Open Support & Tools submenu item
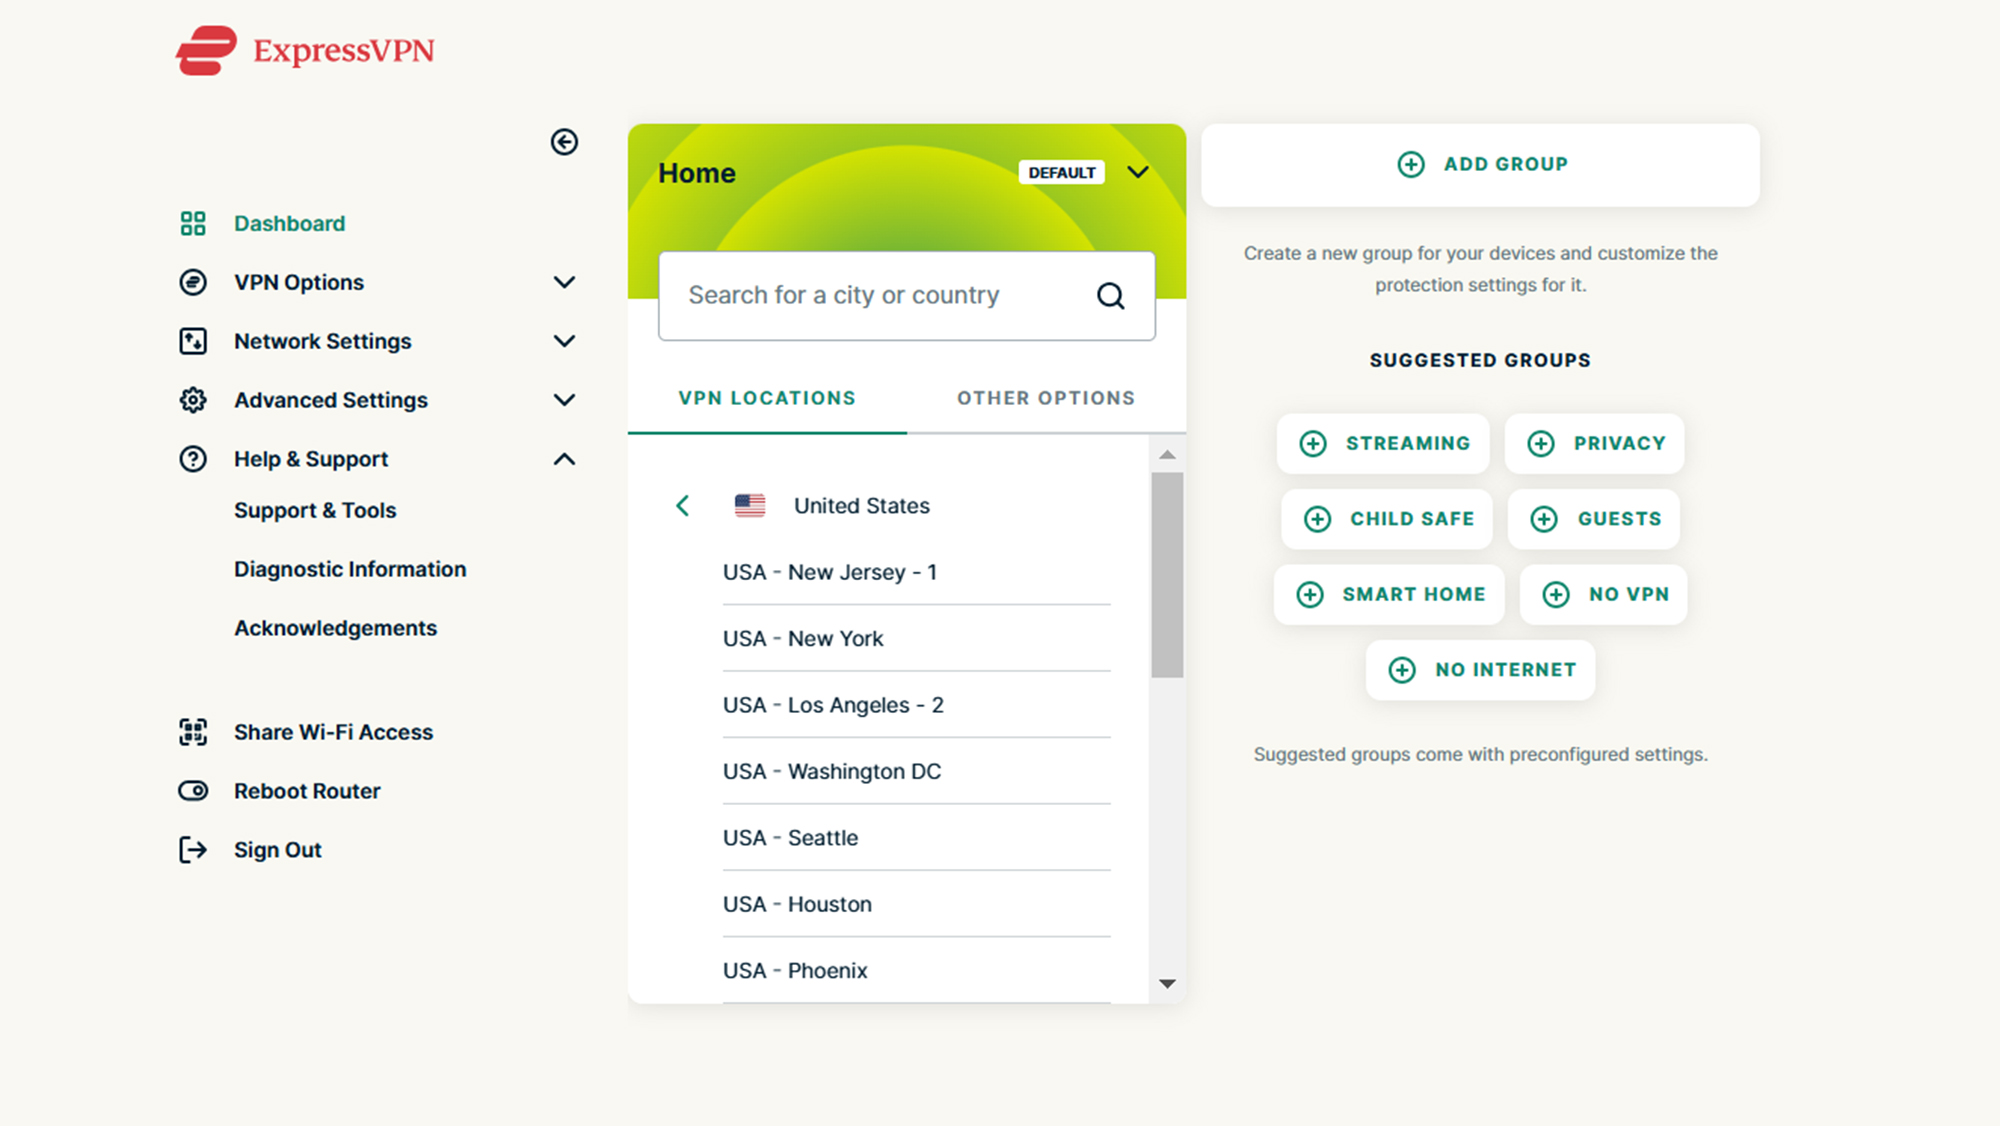Viewport: 2000px width, 1126px height. [x=315, y=510]
